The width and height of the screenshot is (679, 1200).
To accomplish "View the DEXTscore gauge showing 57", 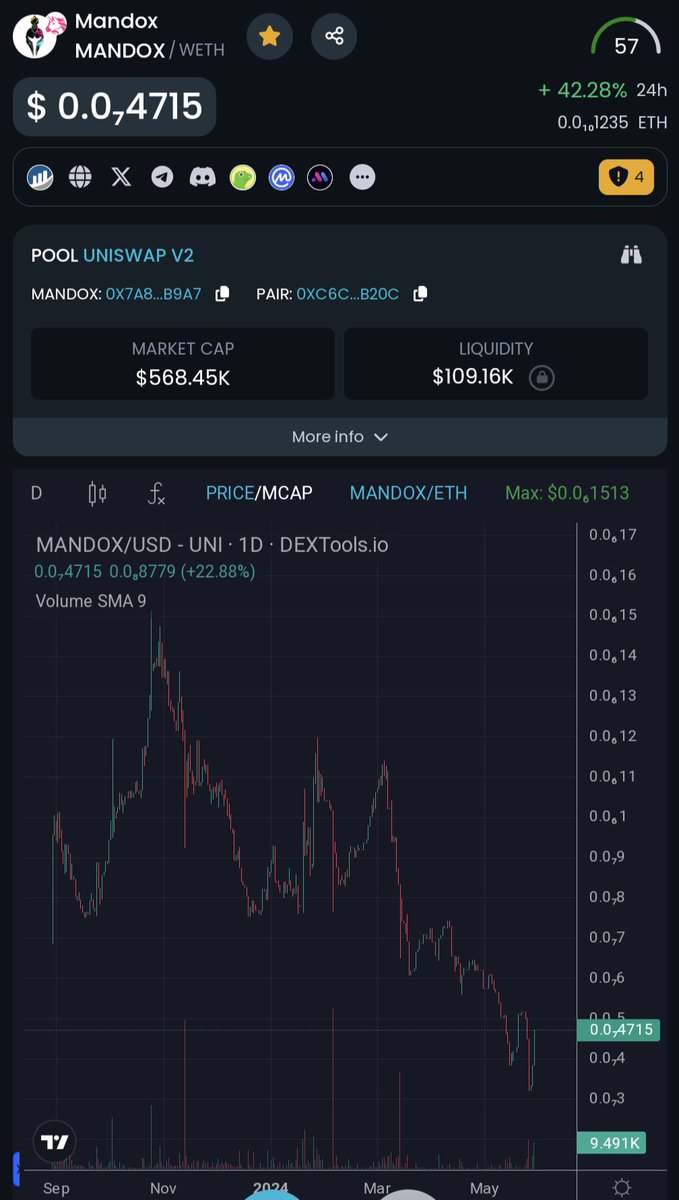I will click(626, 39).
